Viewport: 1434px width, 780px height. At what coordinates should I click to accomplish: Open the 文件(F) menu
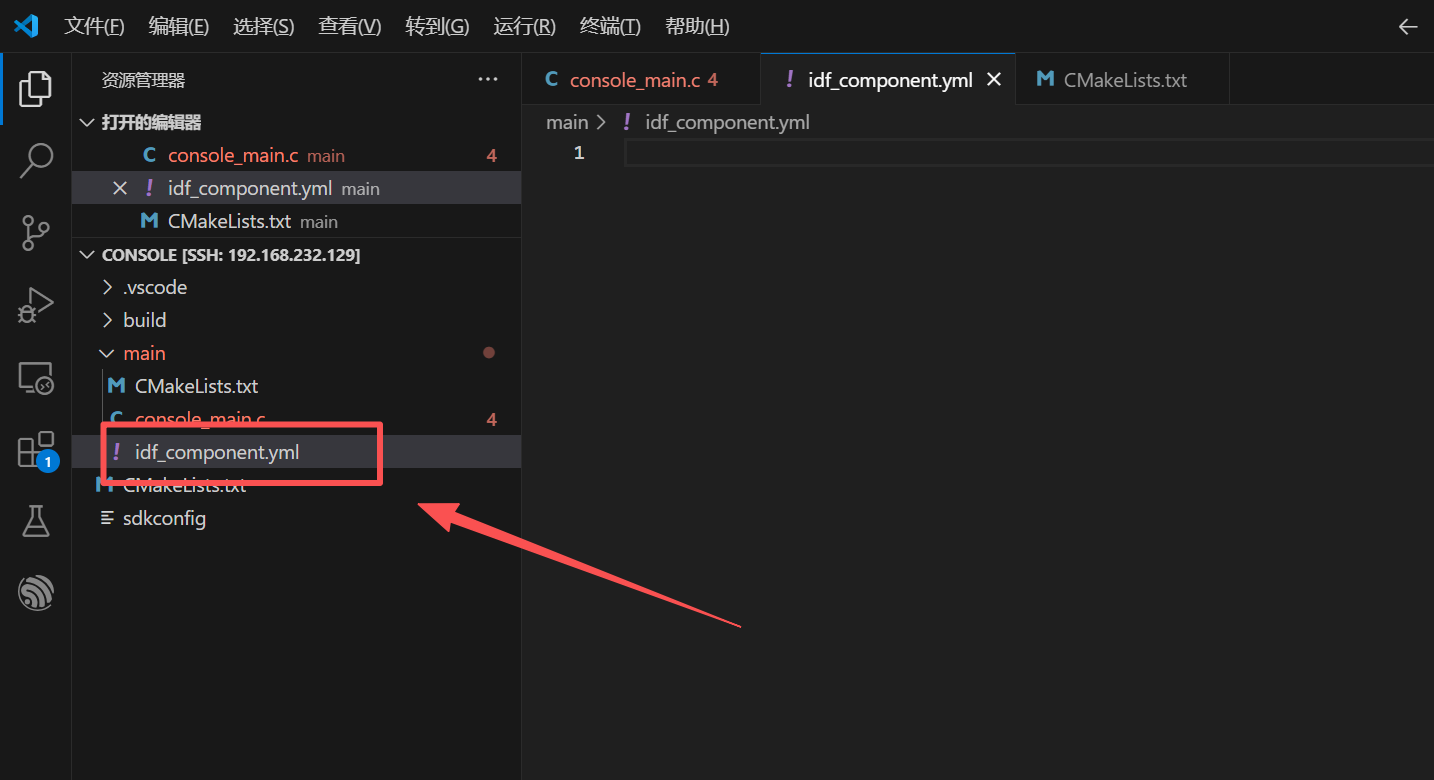pyautogui.click(x=94, y=27)
